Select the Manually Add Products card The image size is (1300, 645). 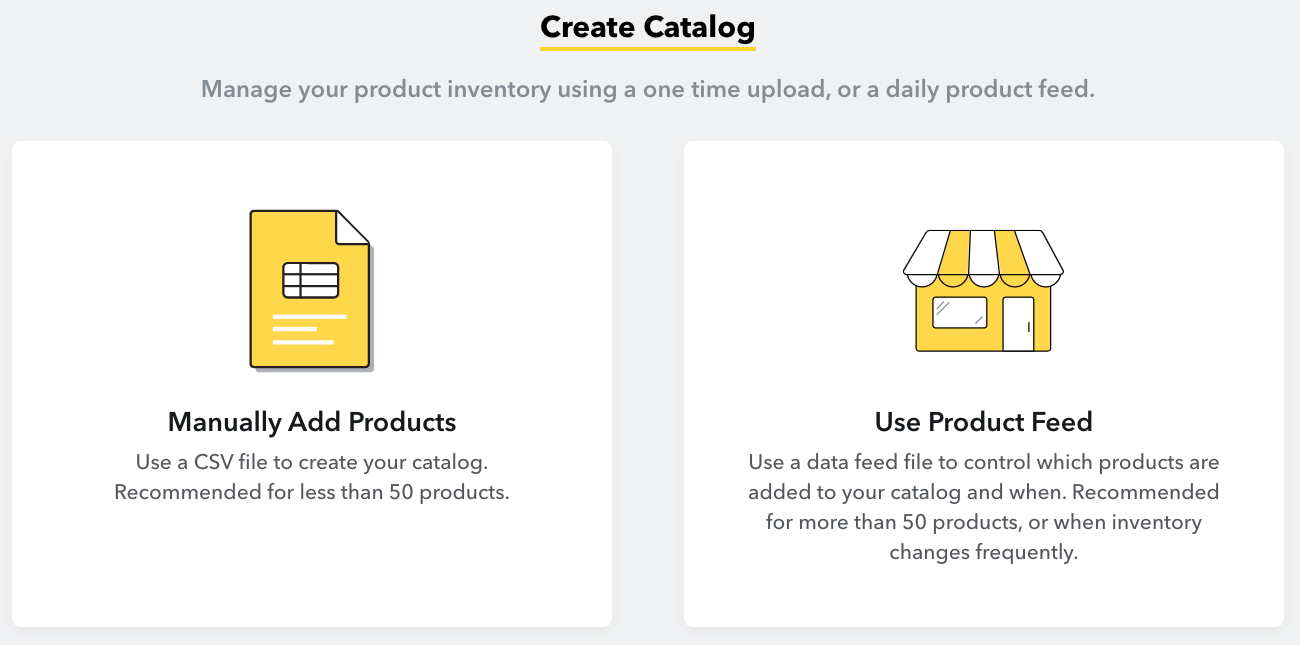(312, 384)
